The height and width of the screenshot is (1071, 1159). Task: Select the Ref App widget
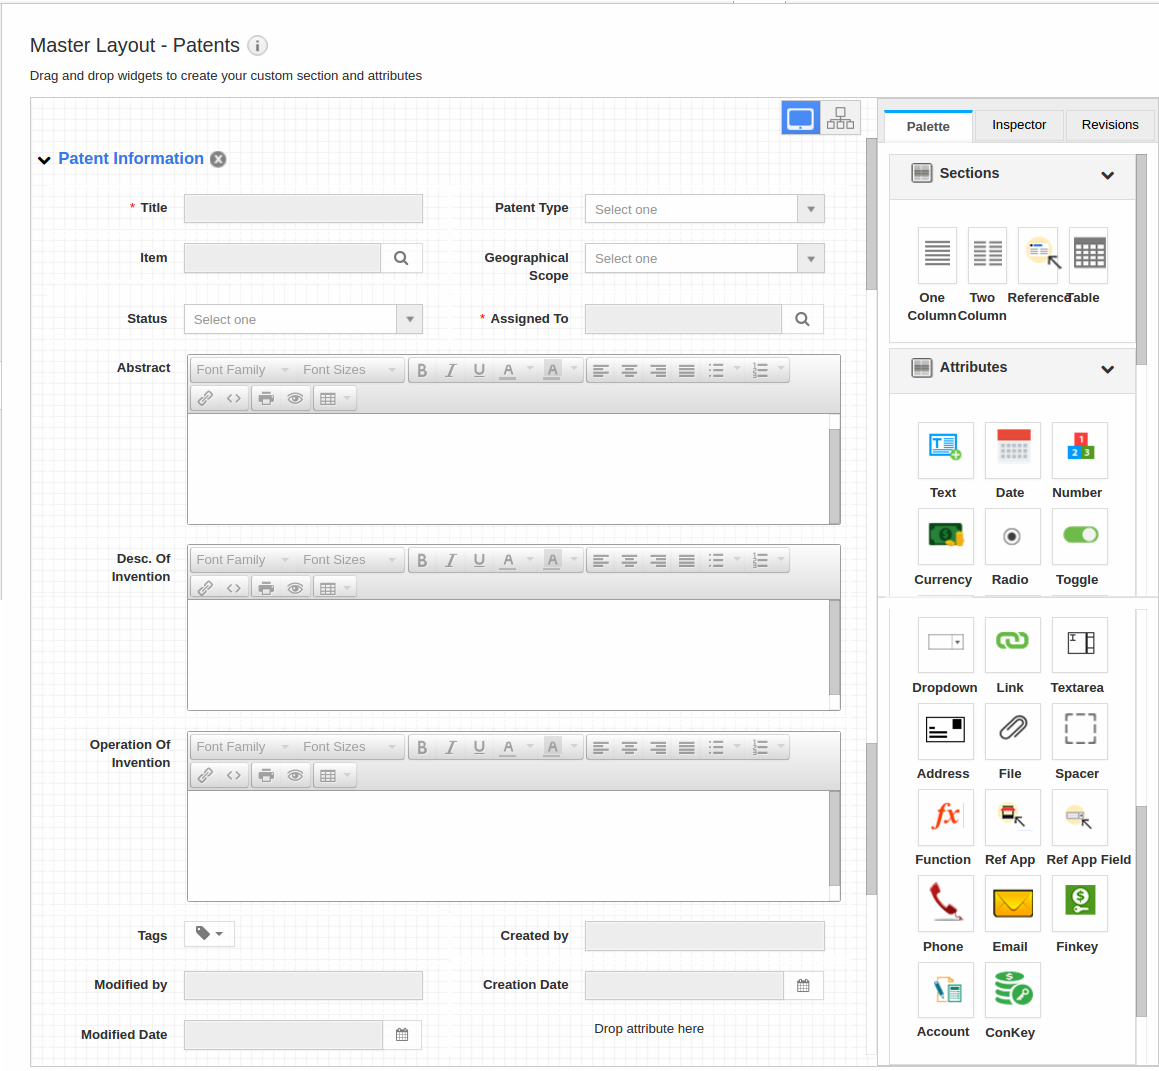click(1012, 817)
